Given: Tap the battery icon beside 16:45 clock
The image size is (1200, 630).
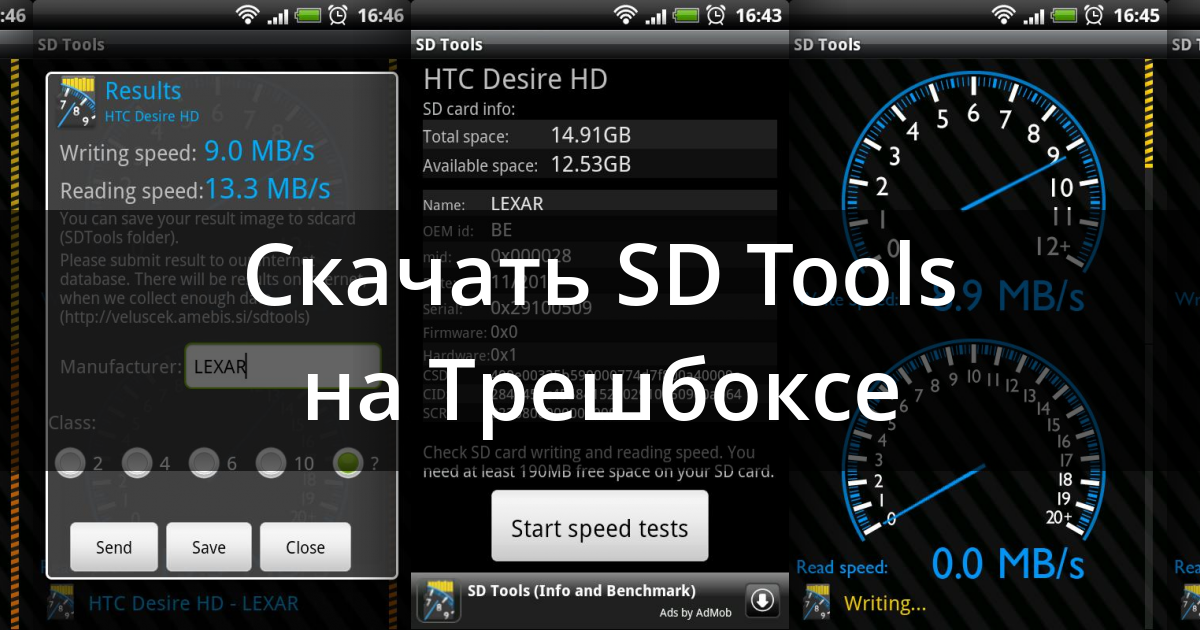Looking at the screenshot, I should pos(1062,15).
